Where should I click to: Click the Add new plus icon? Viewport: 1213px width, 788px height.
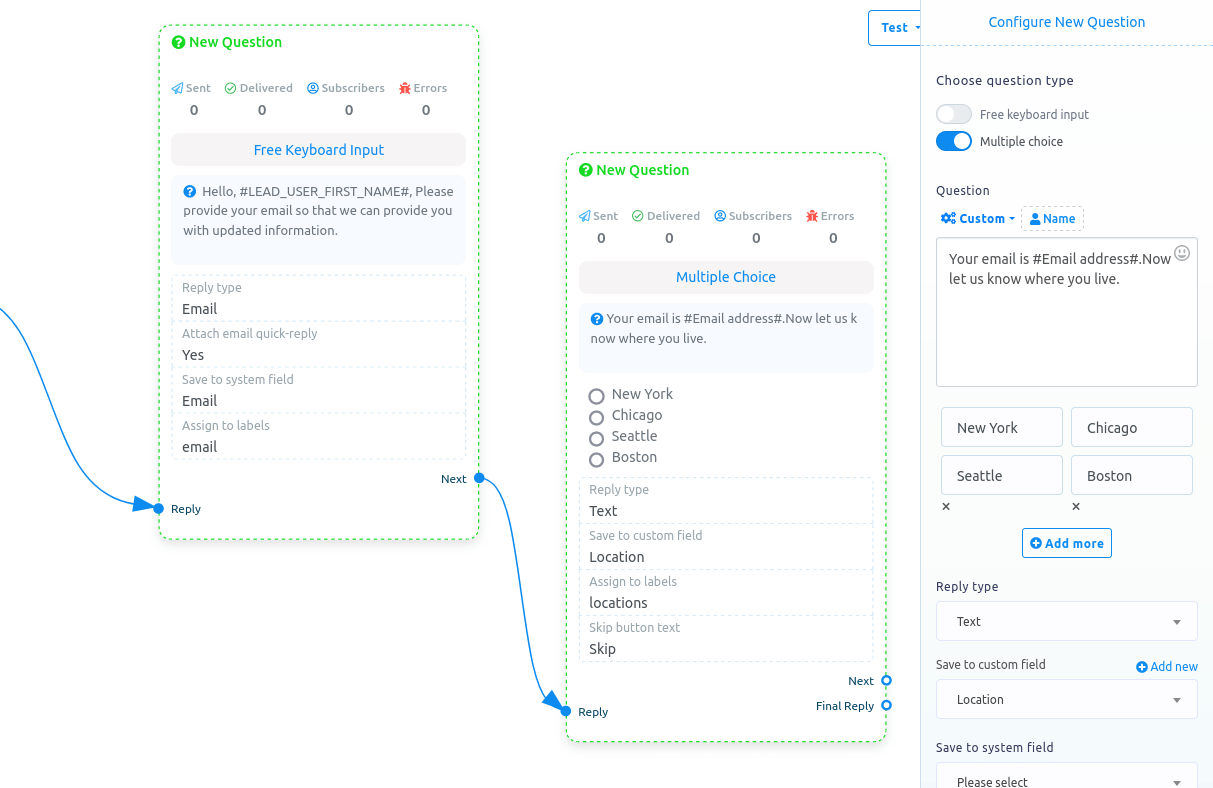point(1143,666)
